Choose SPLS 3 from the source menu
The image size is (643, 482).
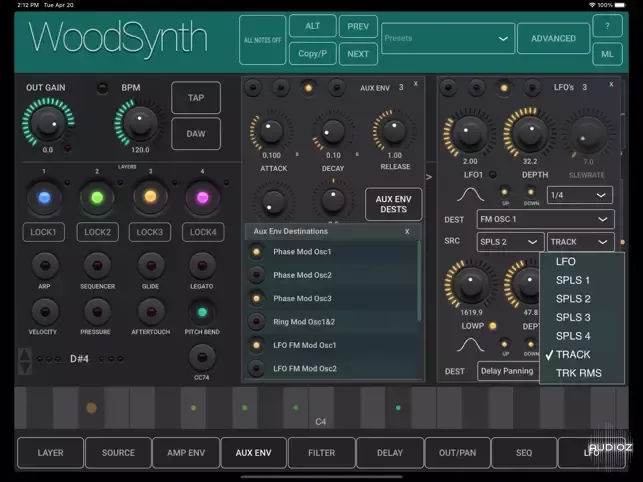[582, 317]
